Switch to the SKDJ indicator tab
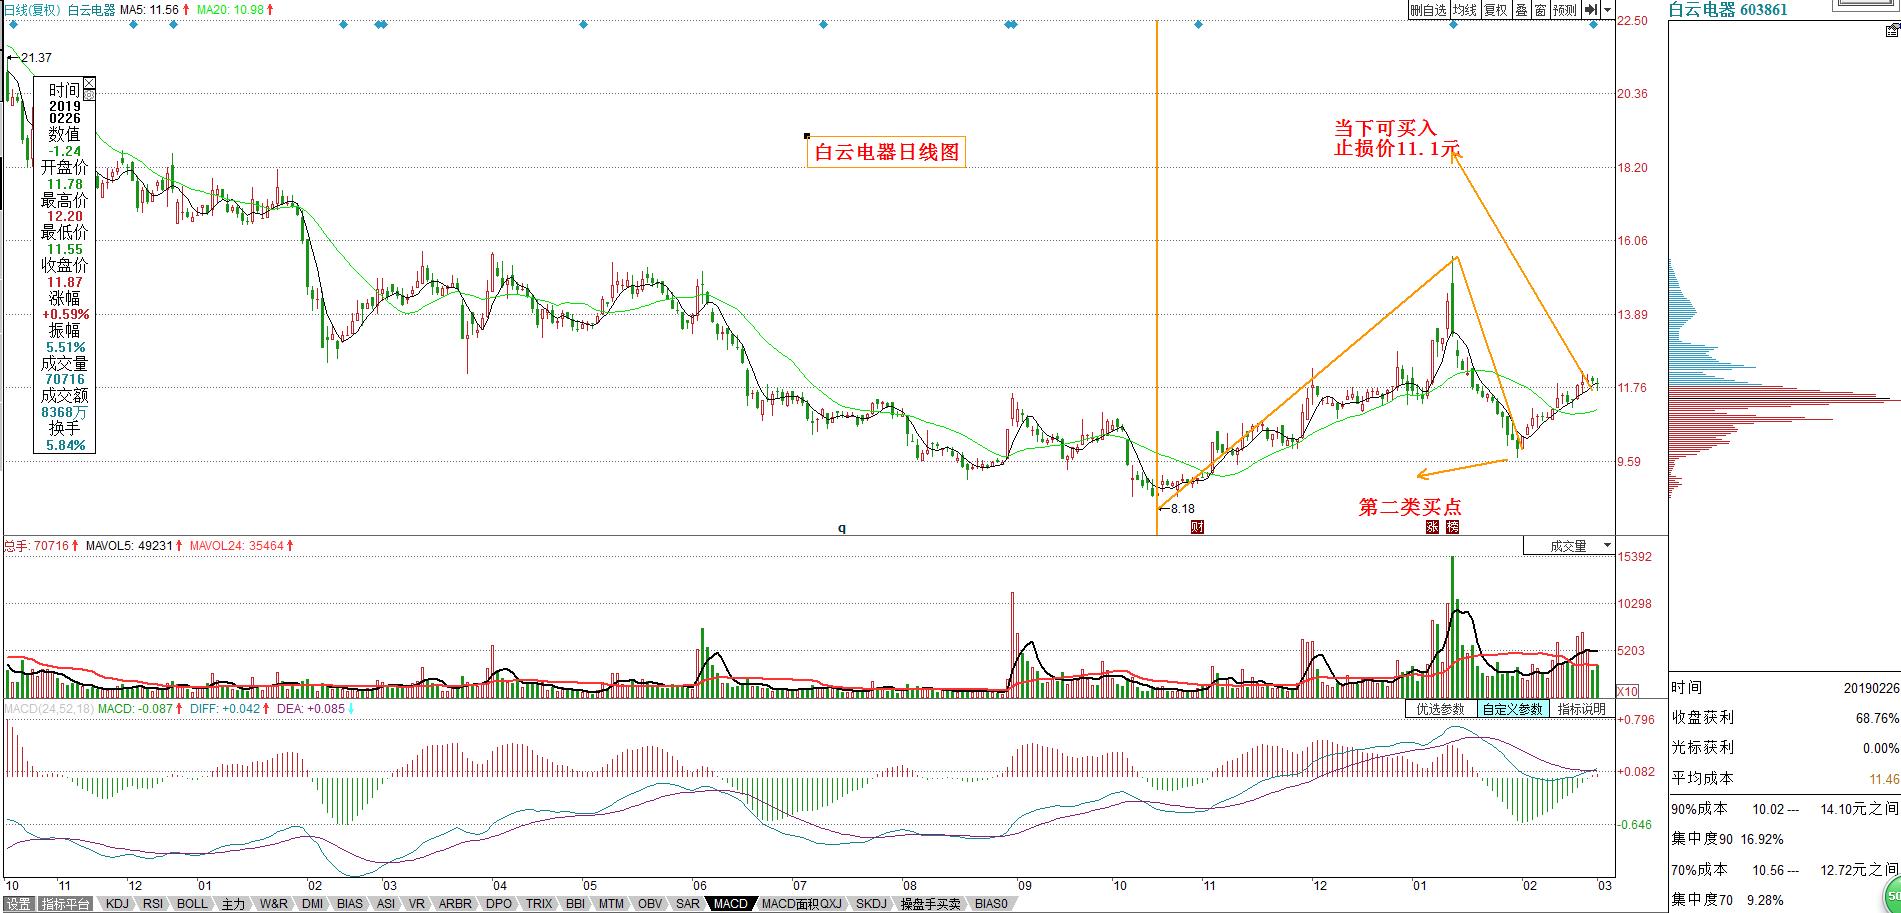 871,904
